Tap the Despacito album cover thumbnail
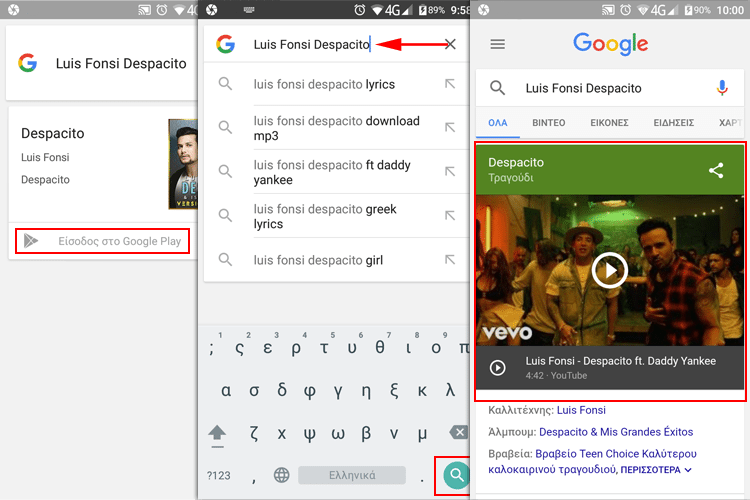Screen dimensions: 750x500 (183, 164)
